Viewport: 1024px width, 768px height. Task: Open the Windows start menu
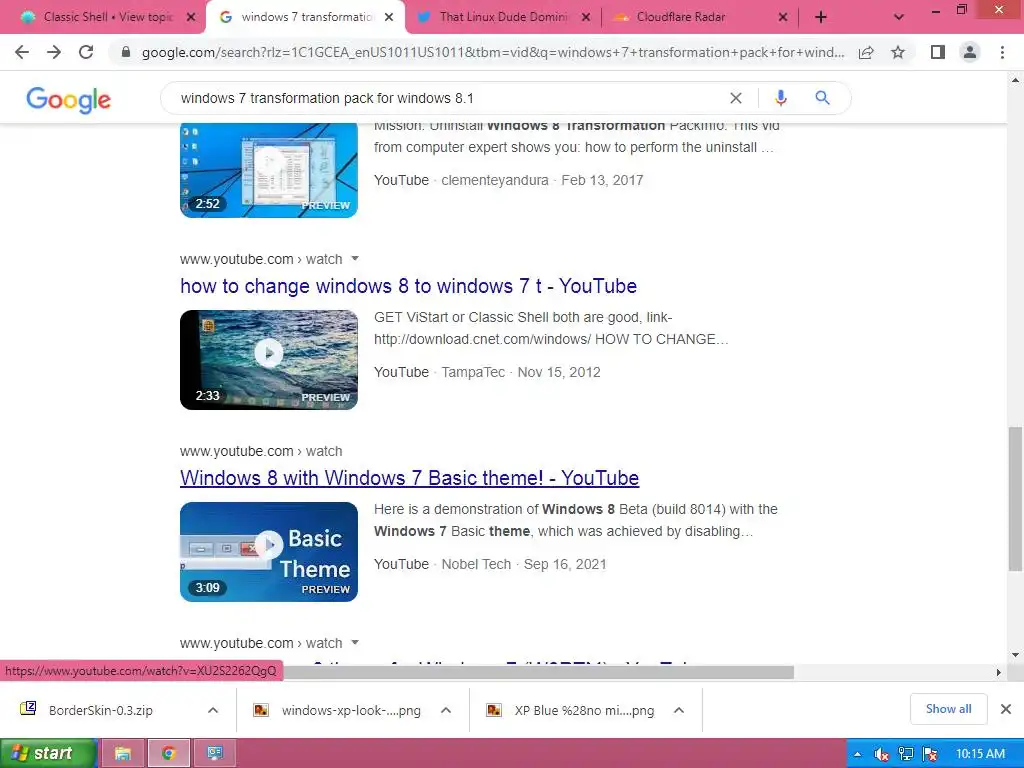pos(48,753)
